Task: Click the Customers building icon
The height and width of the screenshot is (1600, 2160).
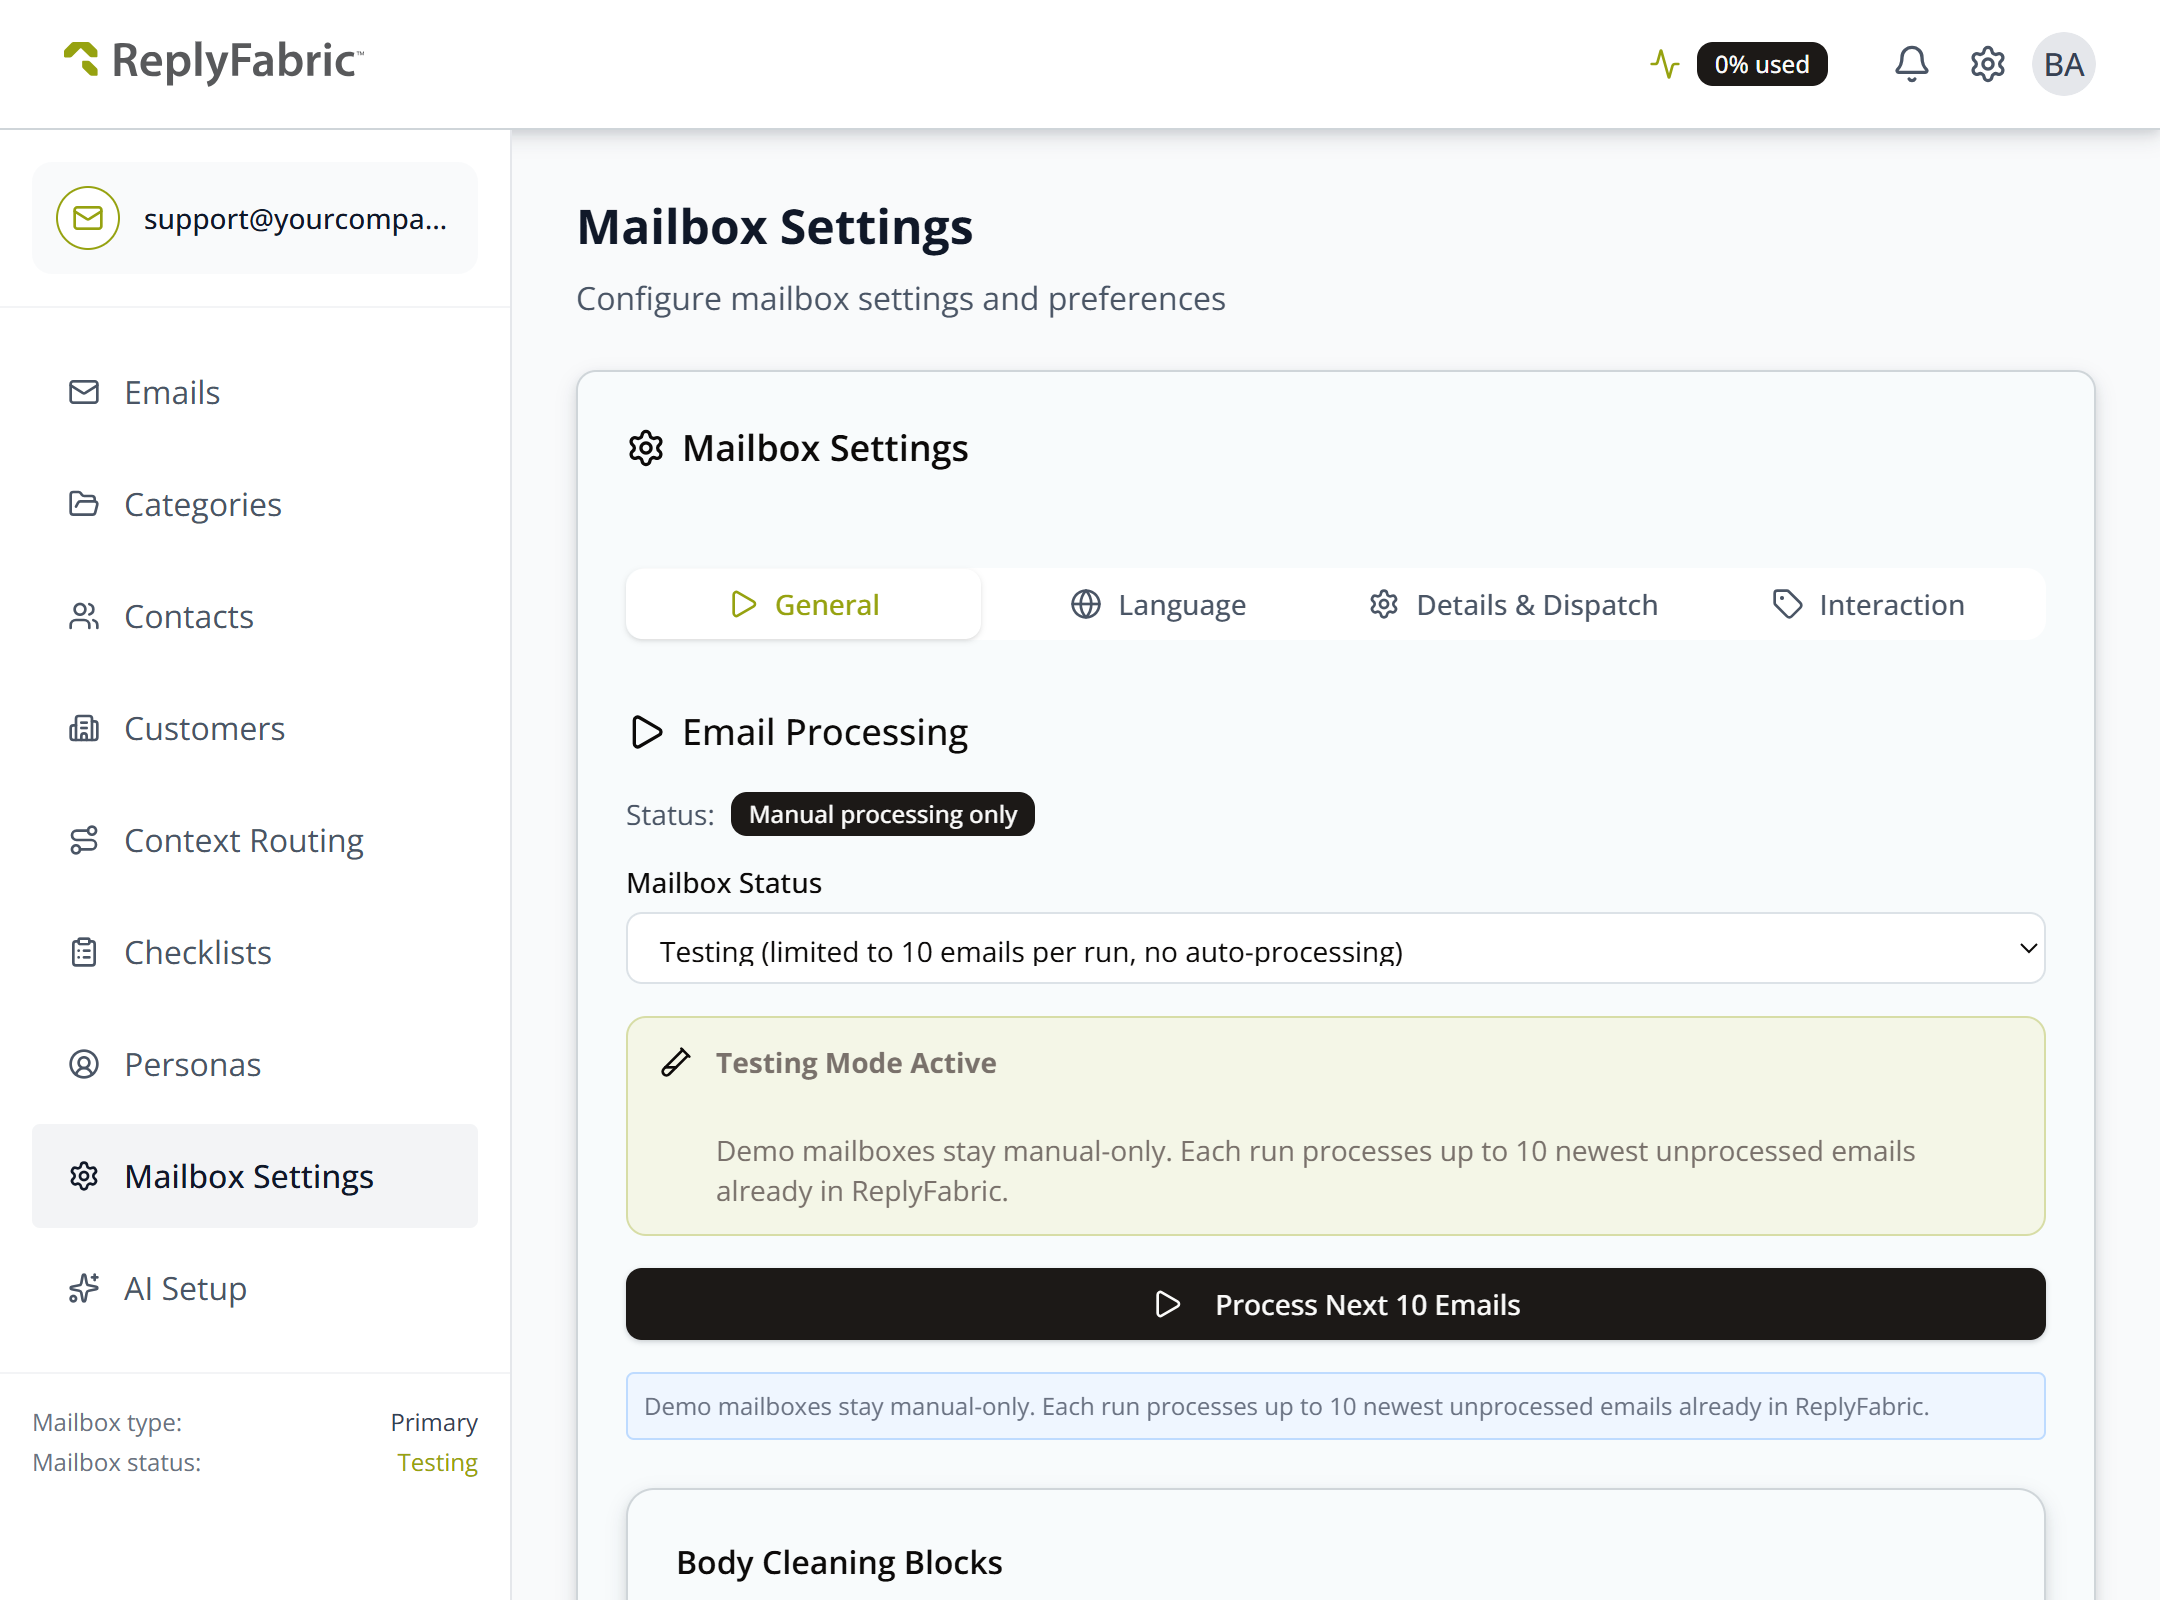Action: tap(84, 728)
